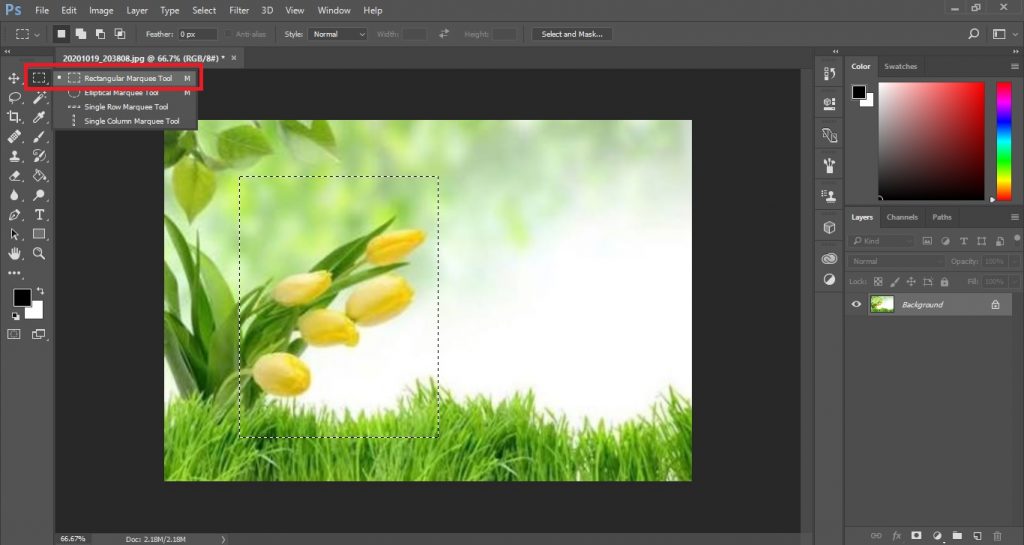Viewport: 1024px width, 545px height.
Task: Open the Screen Mode options
Action: point(39,334)
